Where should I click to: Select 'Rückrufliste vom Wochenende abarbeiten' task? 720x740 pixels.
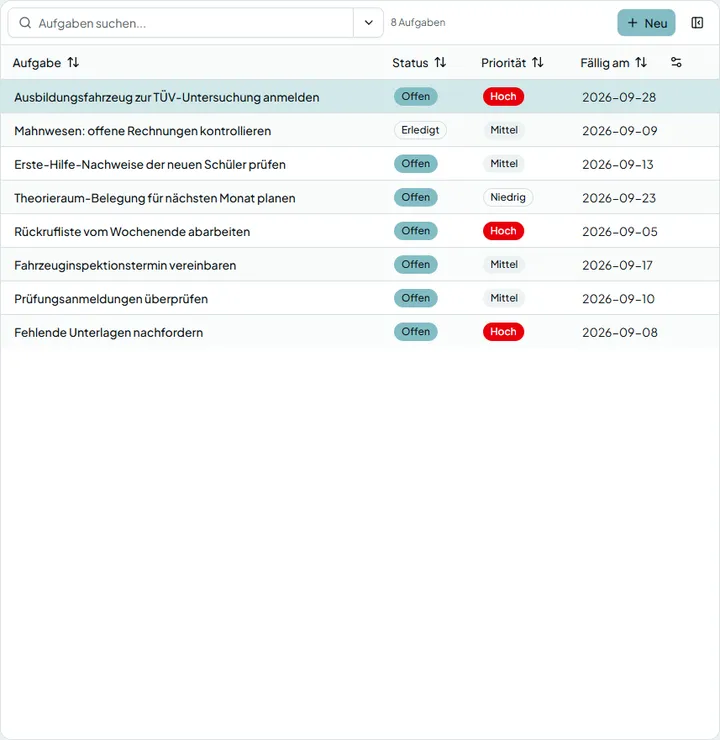point(360,231)
